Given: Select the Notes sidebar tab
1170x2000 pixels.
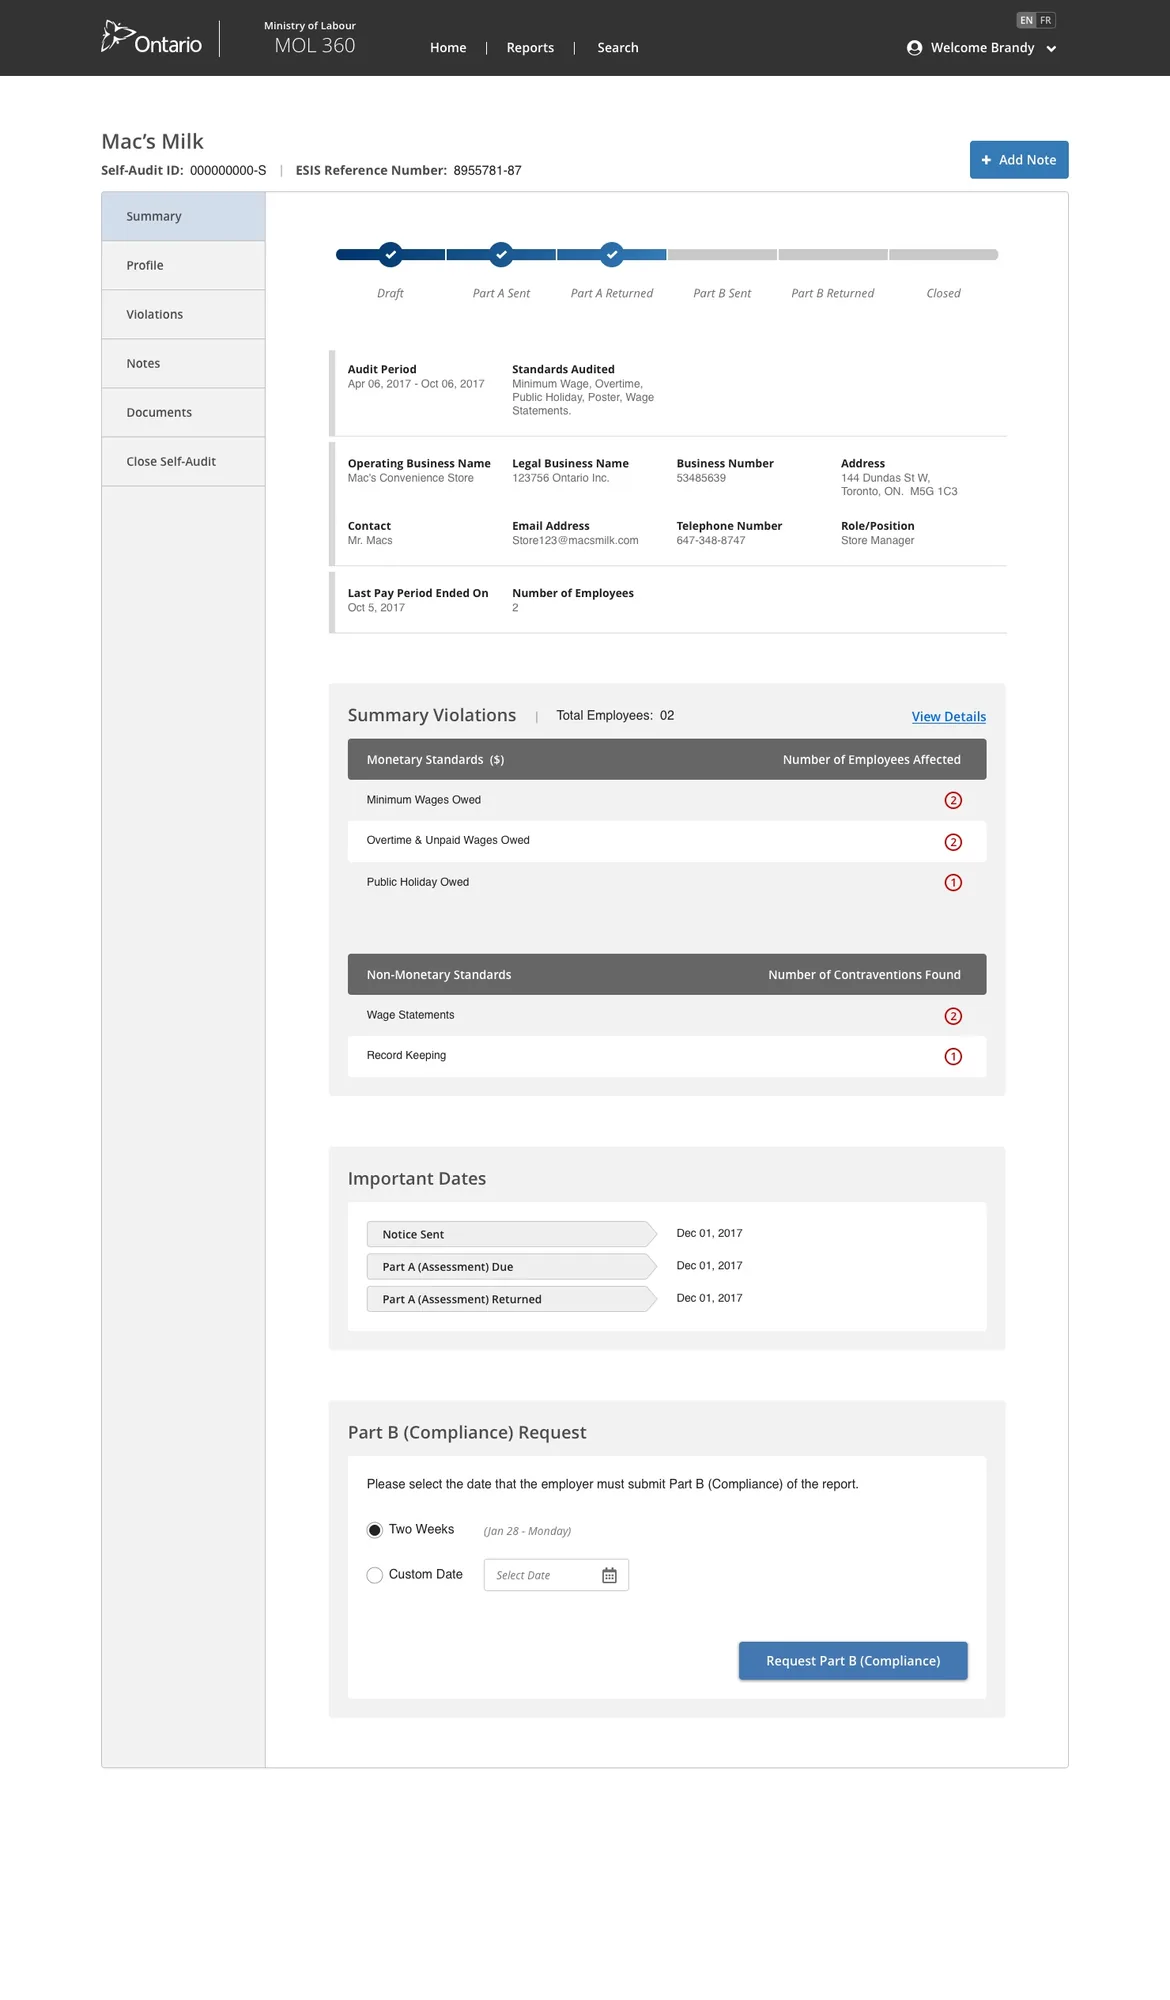Looking at the screenshot, I should 183,363.
